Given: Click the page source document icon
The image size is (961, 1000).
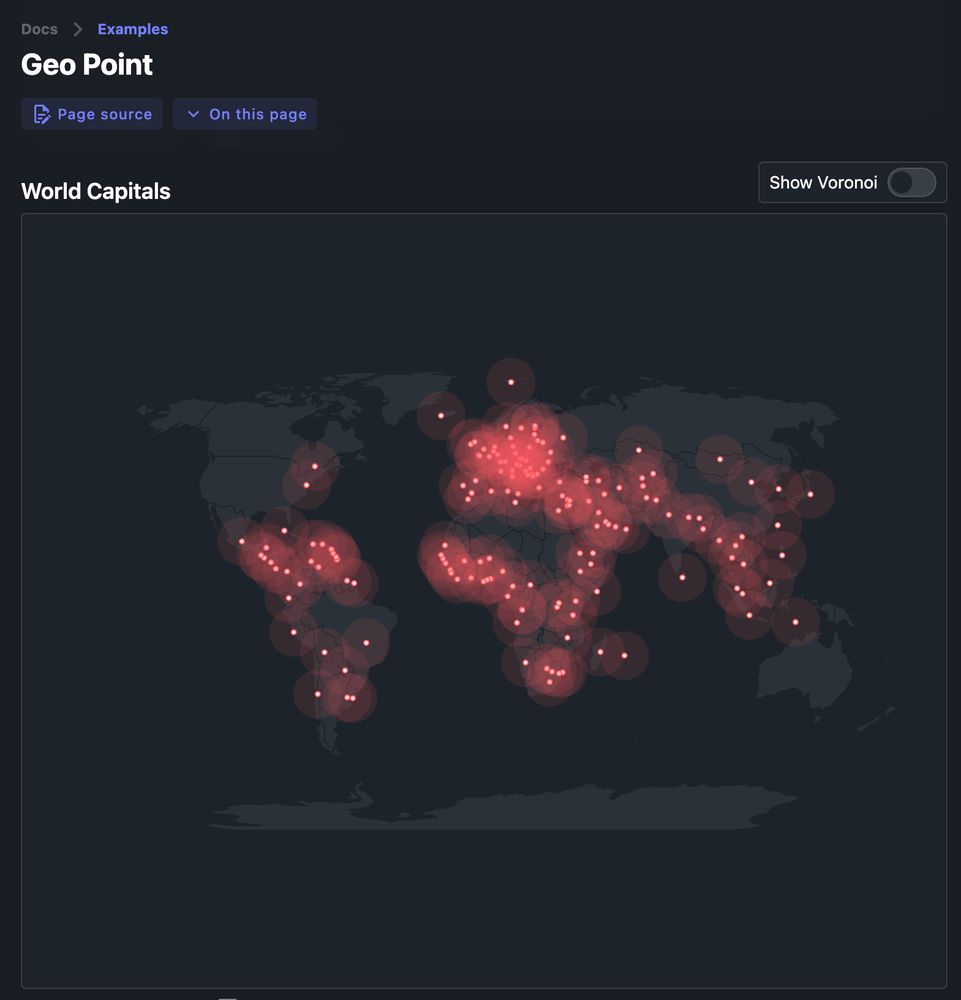Looking at the screenshot, I should [x=42, y=114].
